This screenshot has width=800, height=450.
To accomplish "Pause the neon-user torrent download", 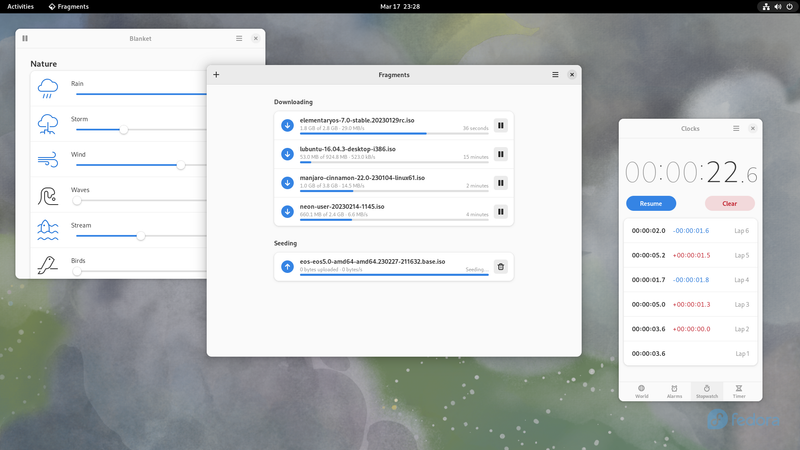I will point(501,212).
